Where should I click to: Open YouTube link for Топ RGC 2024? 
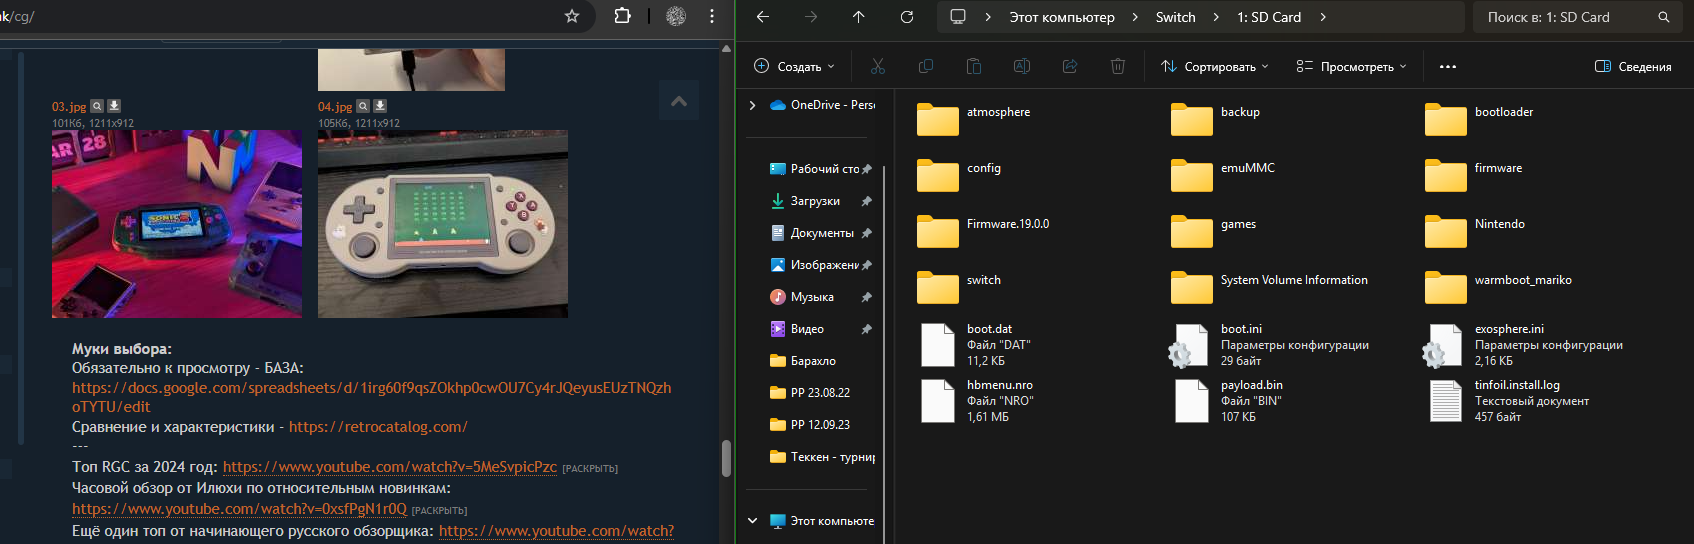(x=389, y=467)
